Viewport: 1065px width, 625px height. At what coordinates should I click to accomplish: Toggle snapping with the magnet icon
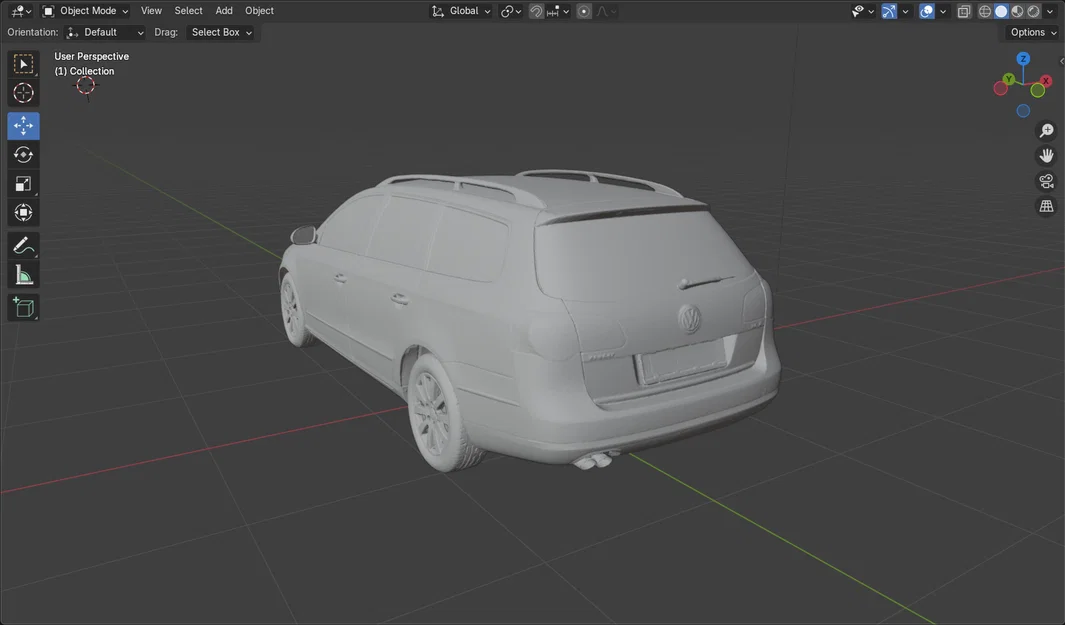pos(536,11)
